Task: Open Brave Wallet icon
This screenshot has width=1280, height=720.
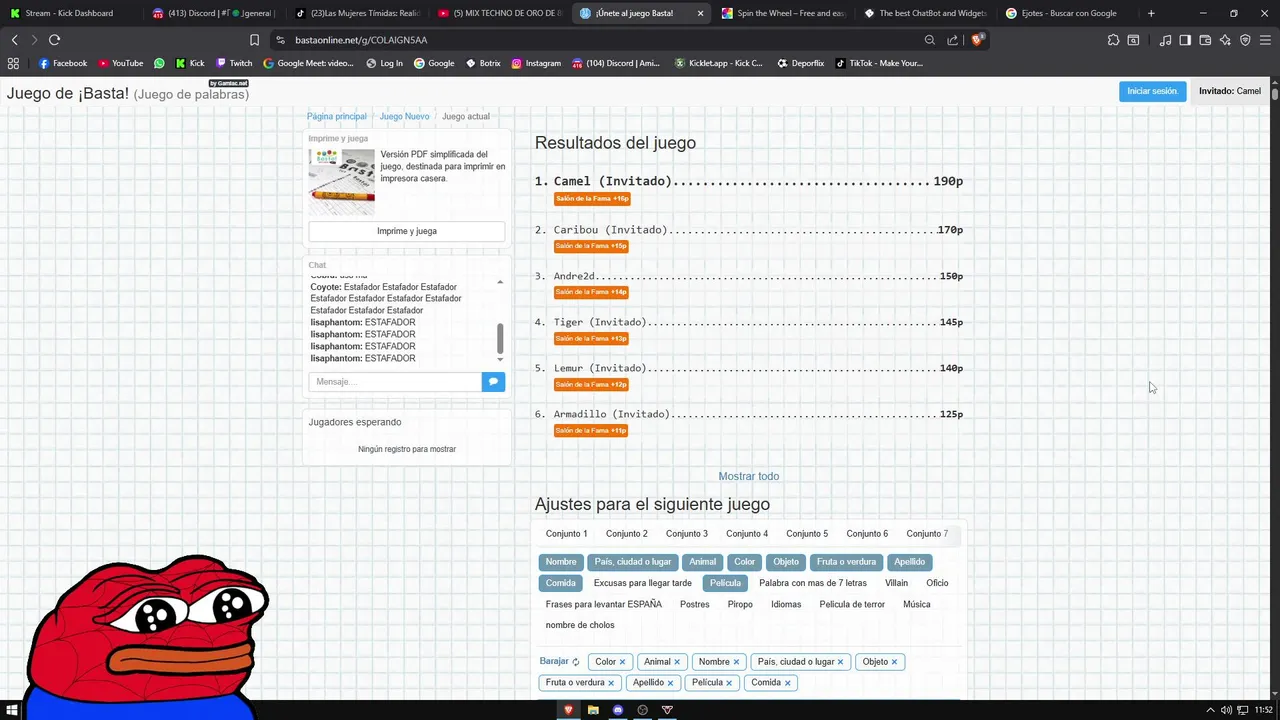Action: pyautogui.click(x=1205, y=40)
